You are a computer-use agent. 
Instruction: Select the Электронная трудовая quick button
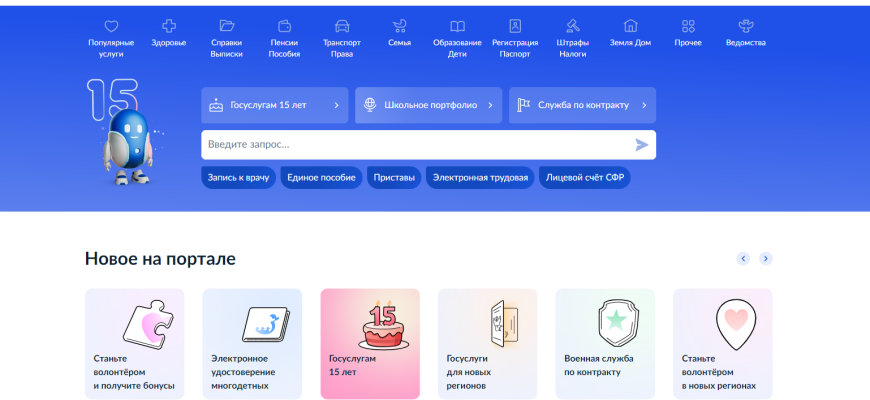pyautogui.click(x=479, y=178)
